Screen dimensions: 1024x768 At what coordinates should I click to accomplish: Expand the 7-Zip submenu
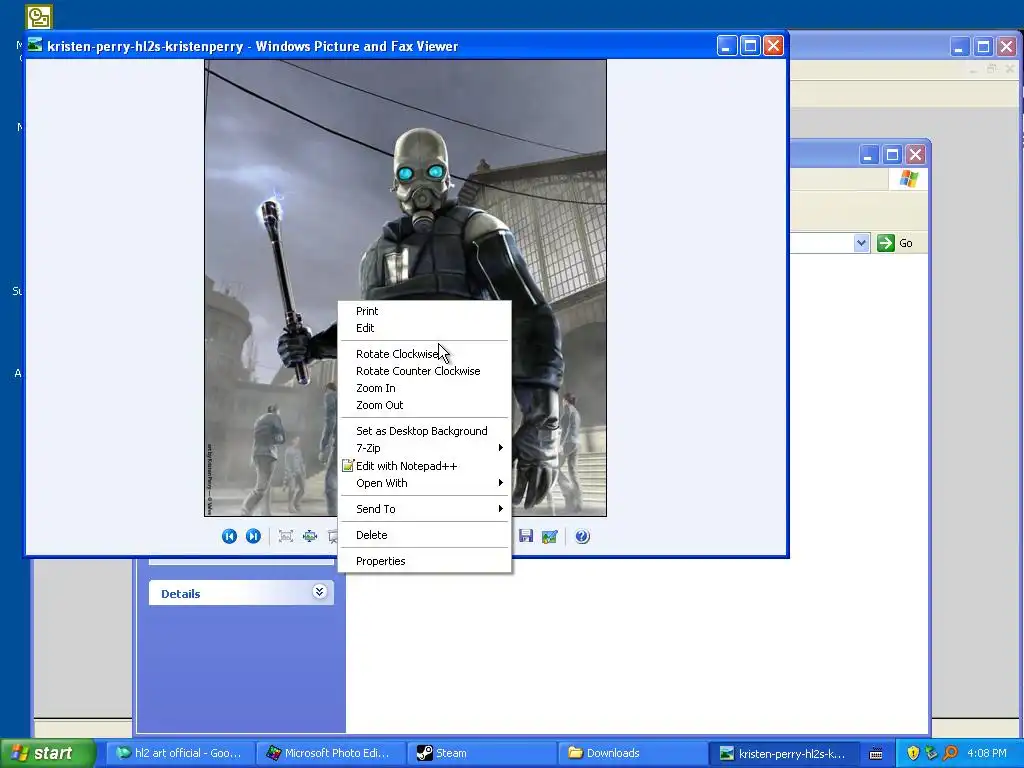(424, 448)
